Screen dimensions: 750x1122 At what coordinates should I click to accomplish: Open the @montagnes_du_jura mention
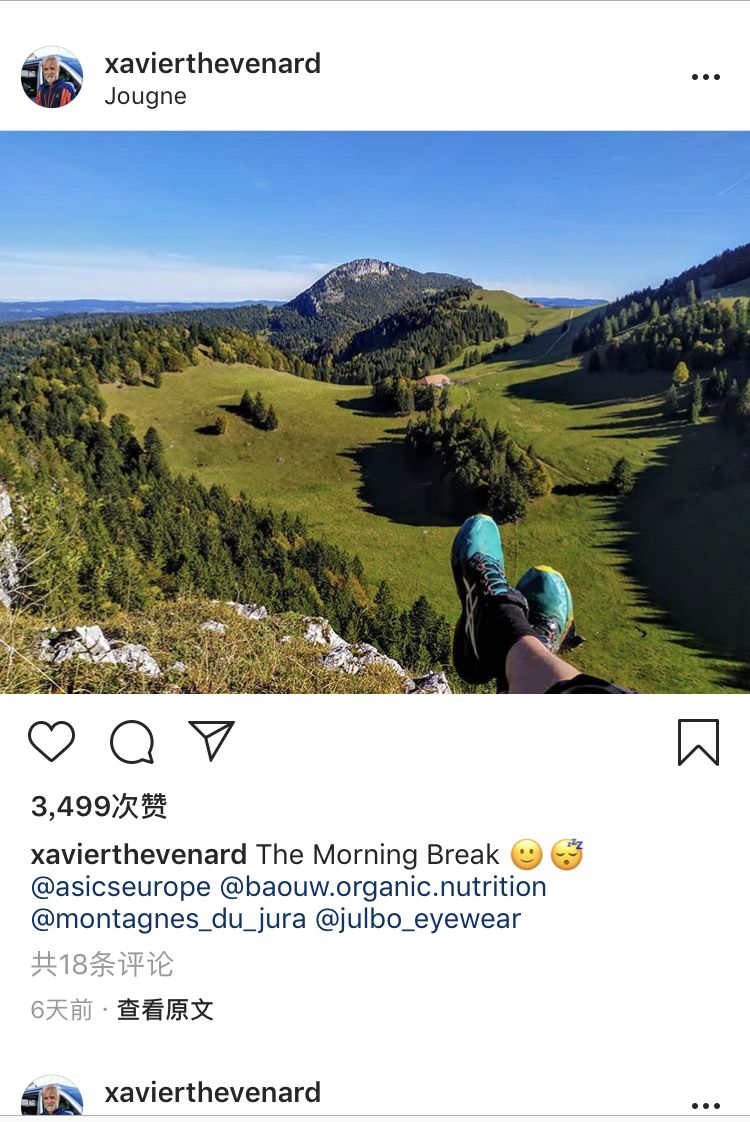(168, 919)
